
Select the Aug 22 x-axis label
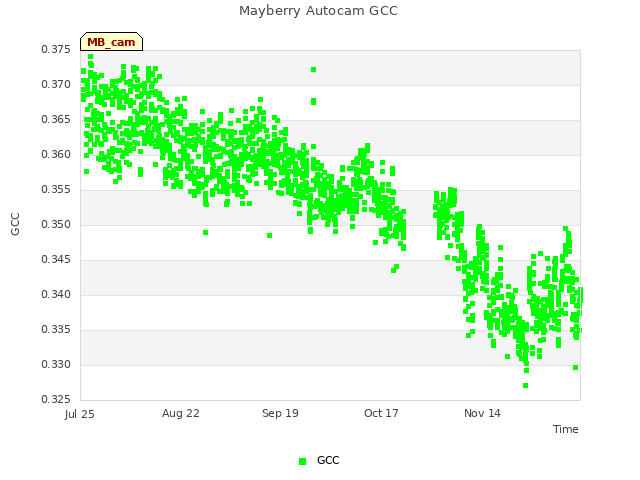click(x=181, y=413)
